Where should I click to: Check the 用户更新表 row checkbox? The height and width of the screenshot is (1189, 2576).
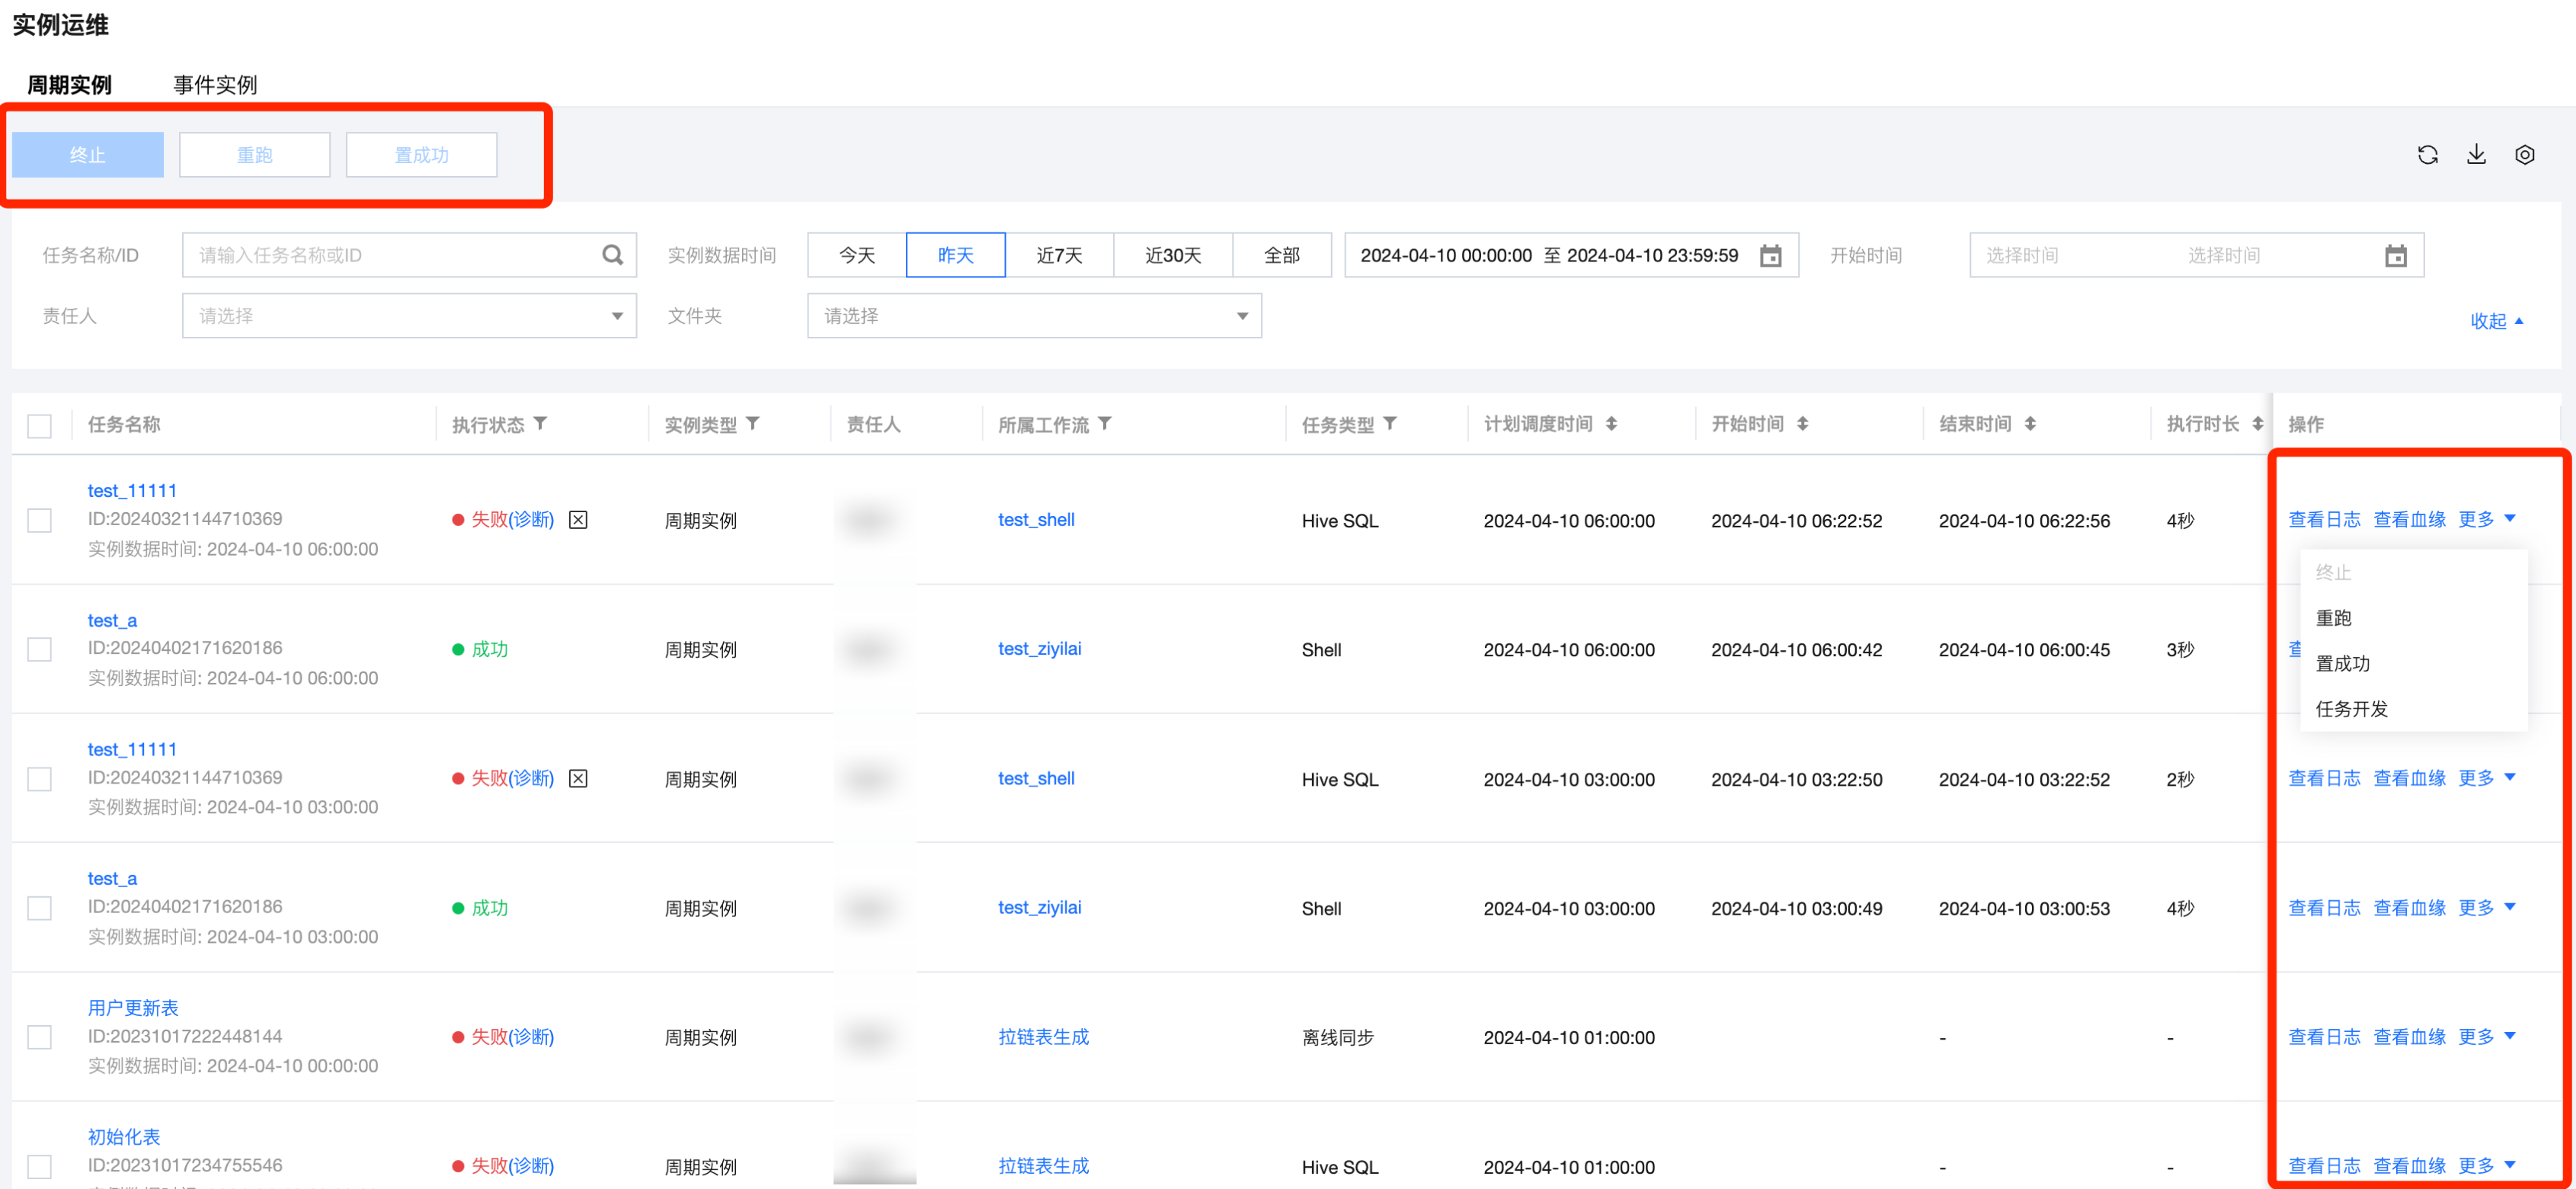point(40,1037)
